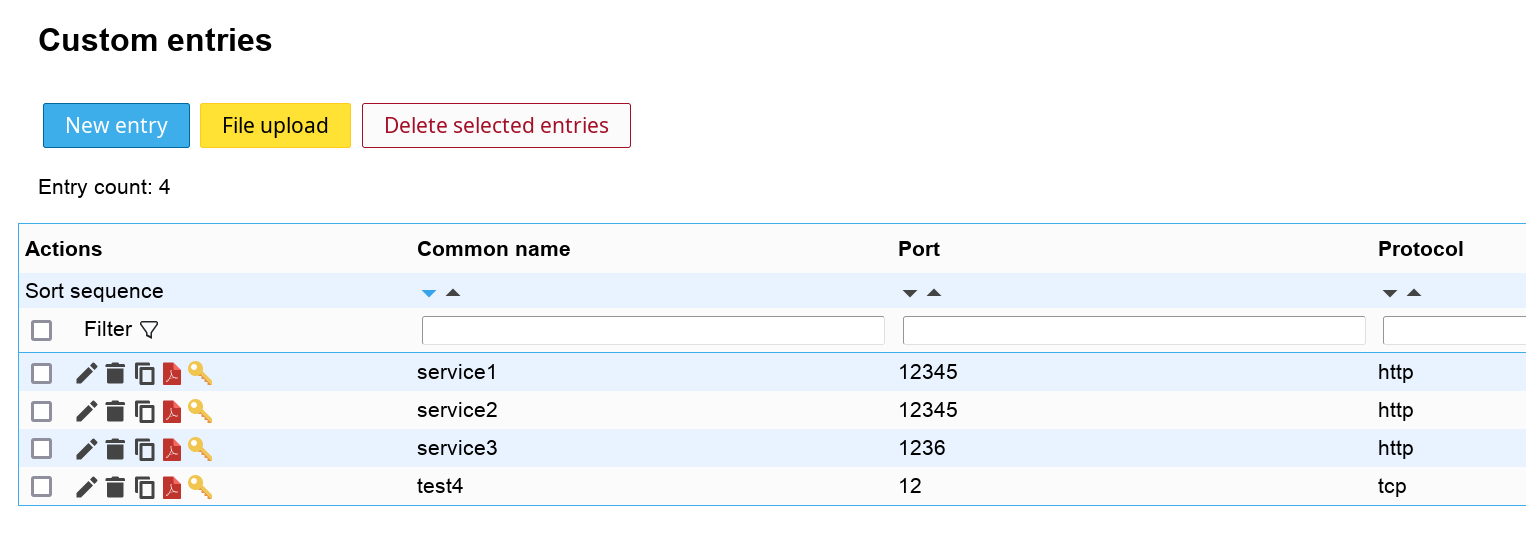Click the trash delete icon for service2
Image resolution: width=1526 pixels, height=537 pixels.
(x=116, y=411)
